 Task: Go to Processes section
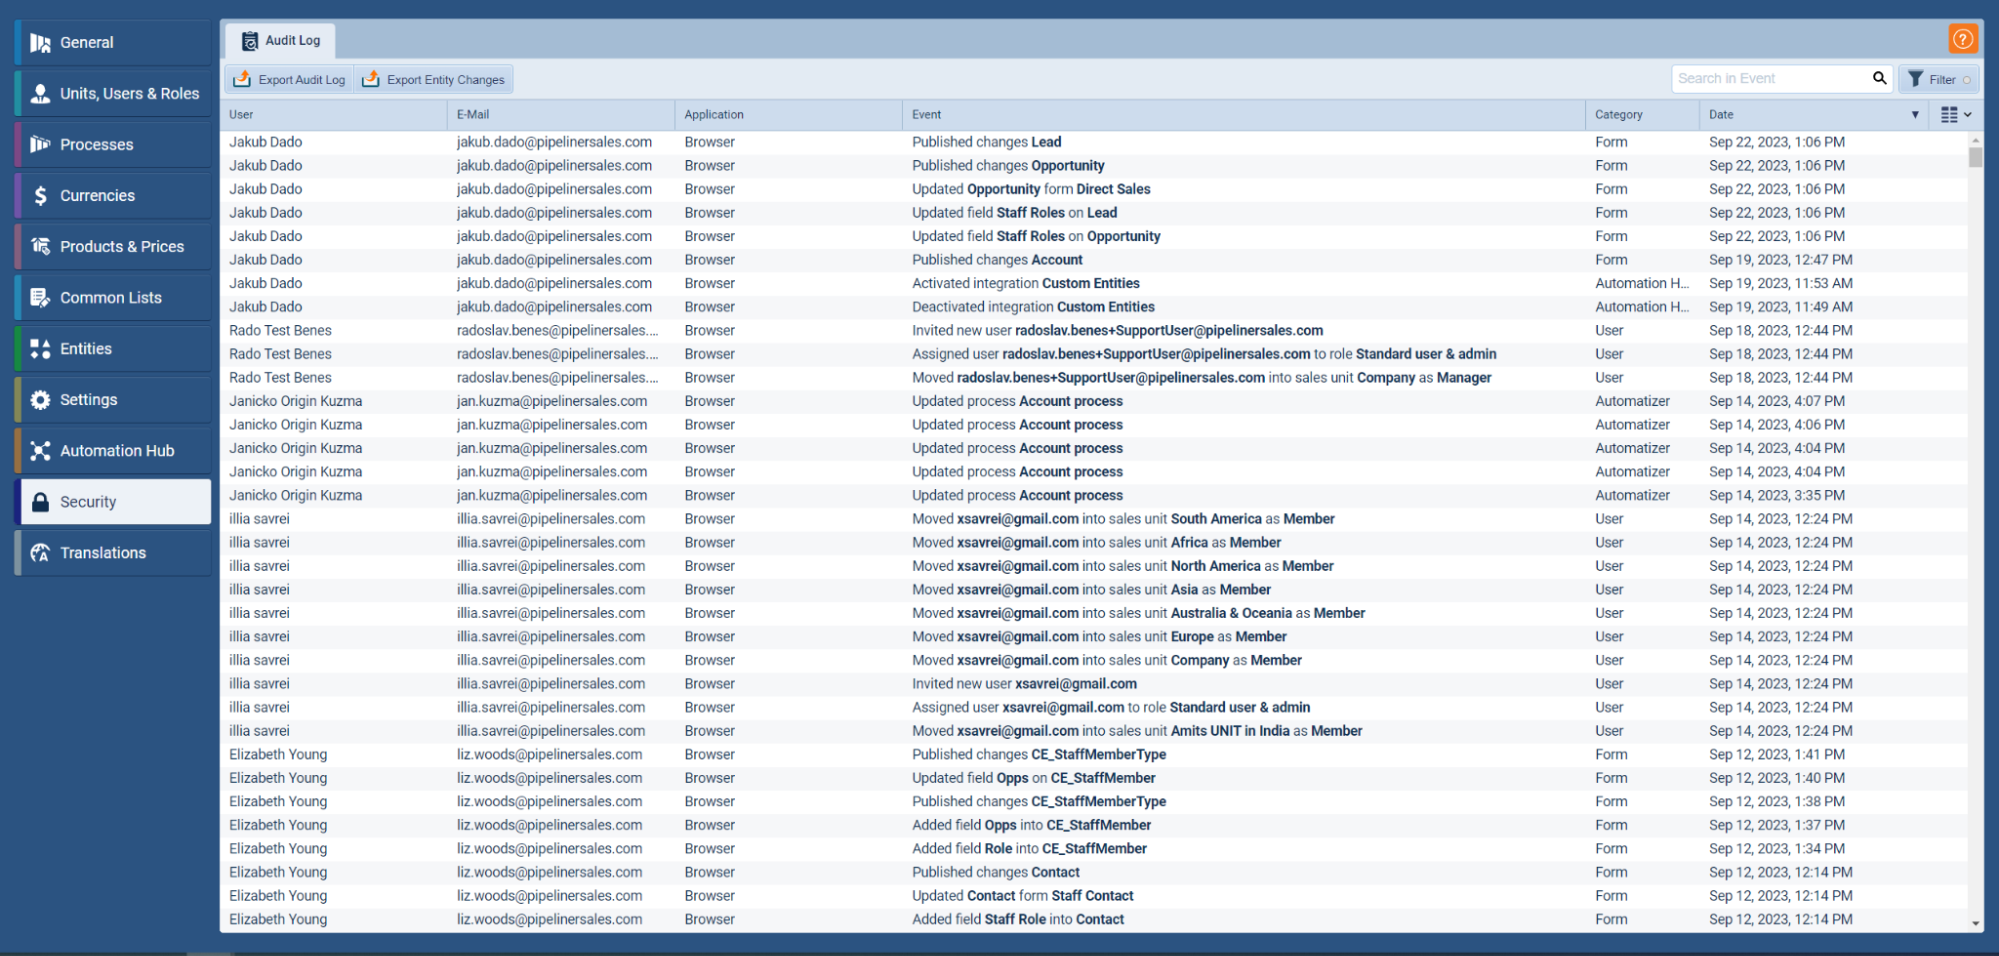(113, 145)
